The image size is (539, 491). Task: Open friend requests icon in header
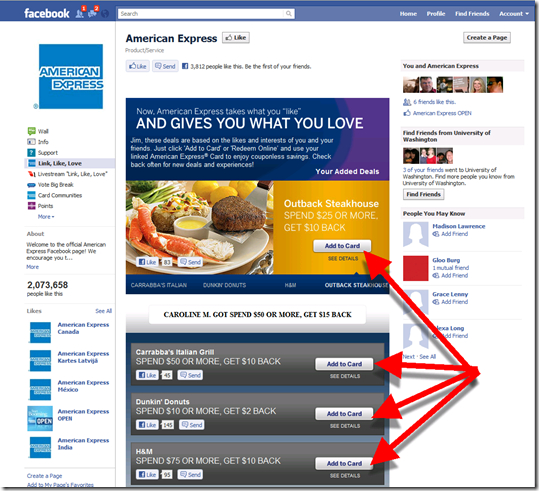tap(80, 13)
